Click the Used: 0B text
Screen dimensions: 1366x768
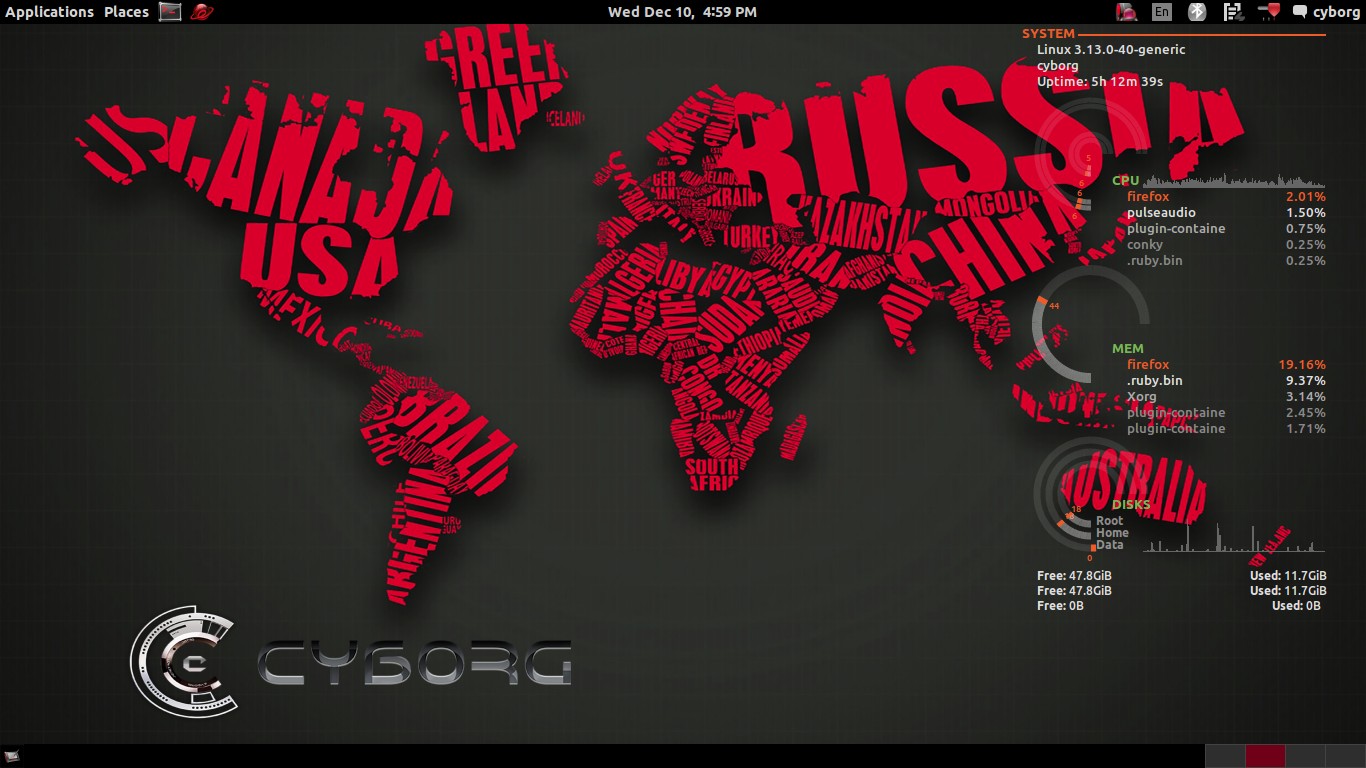coord(1296,606)
